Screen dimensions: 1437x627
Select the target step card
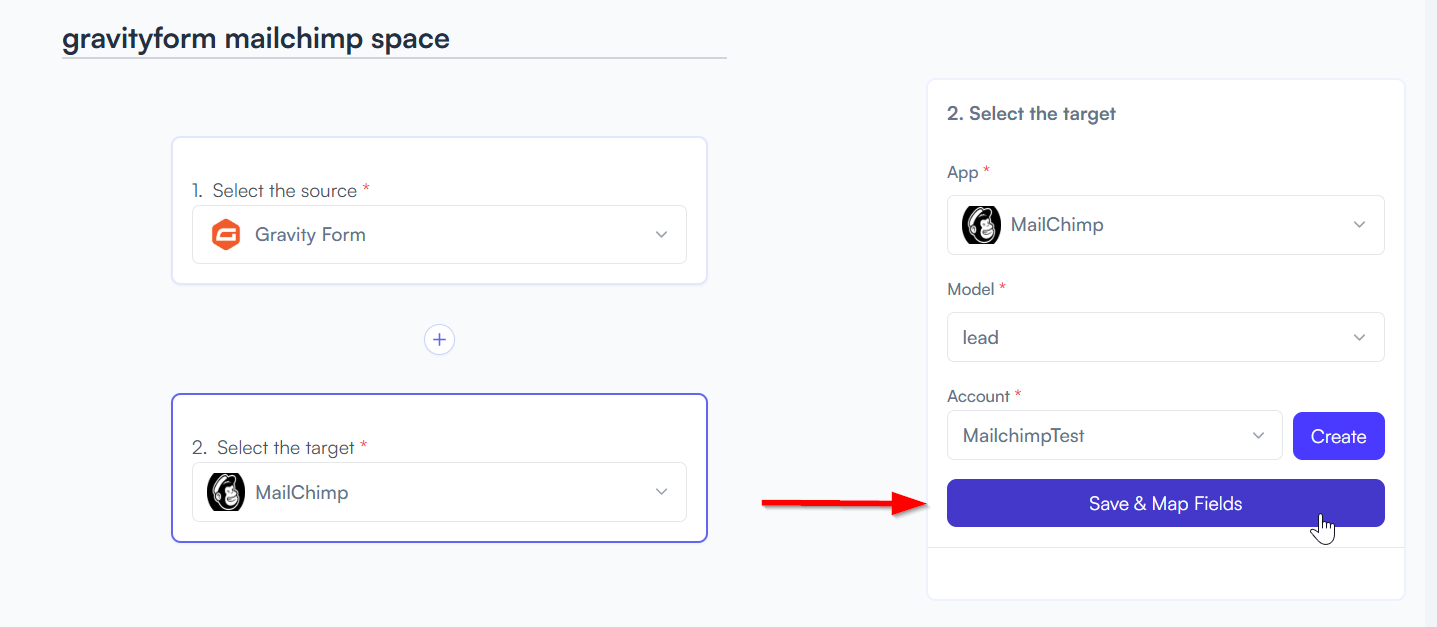pyautogui.click(x=439, y=468)
